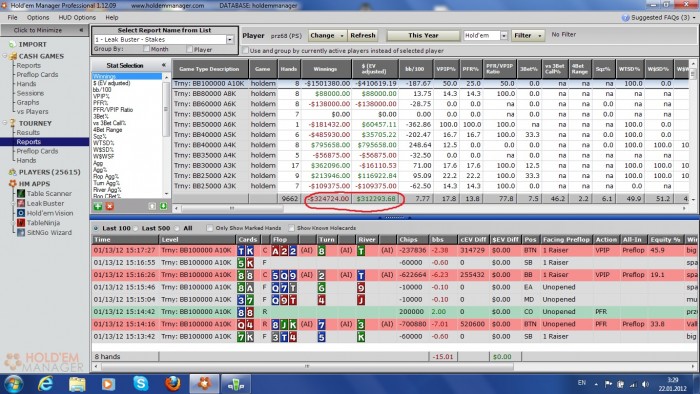The image size is (700, 394).
Task: Check Show Known Holecards
Action: (x=292, y=228)
